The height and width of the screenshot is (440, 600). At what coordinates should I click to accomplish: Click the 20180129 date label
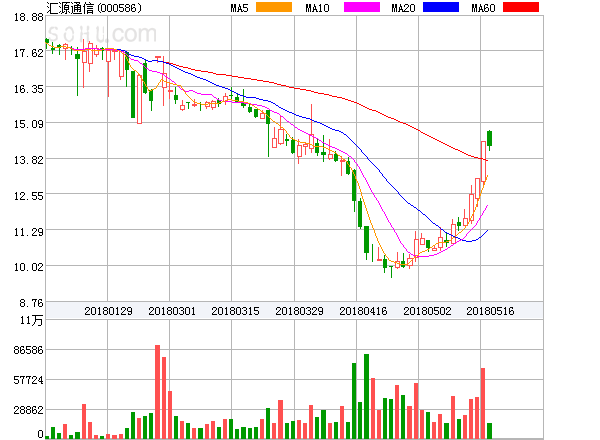coord(108,311)
